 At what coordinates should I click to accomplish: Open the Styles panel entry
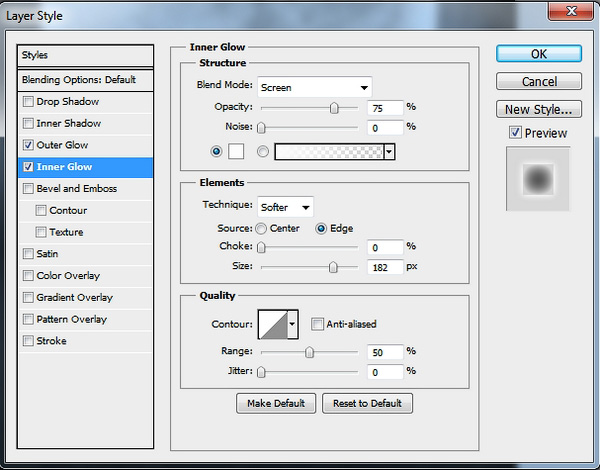point(85,55)
